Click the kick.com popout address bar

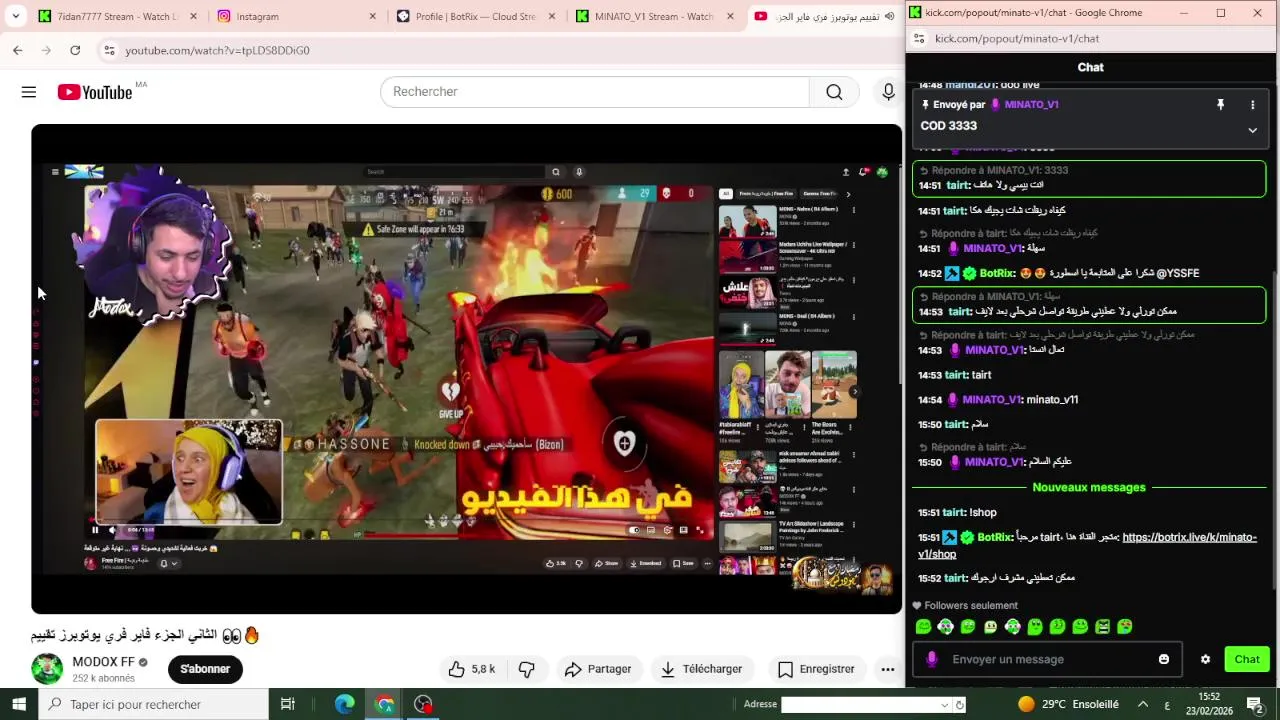point(1017,38)
